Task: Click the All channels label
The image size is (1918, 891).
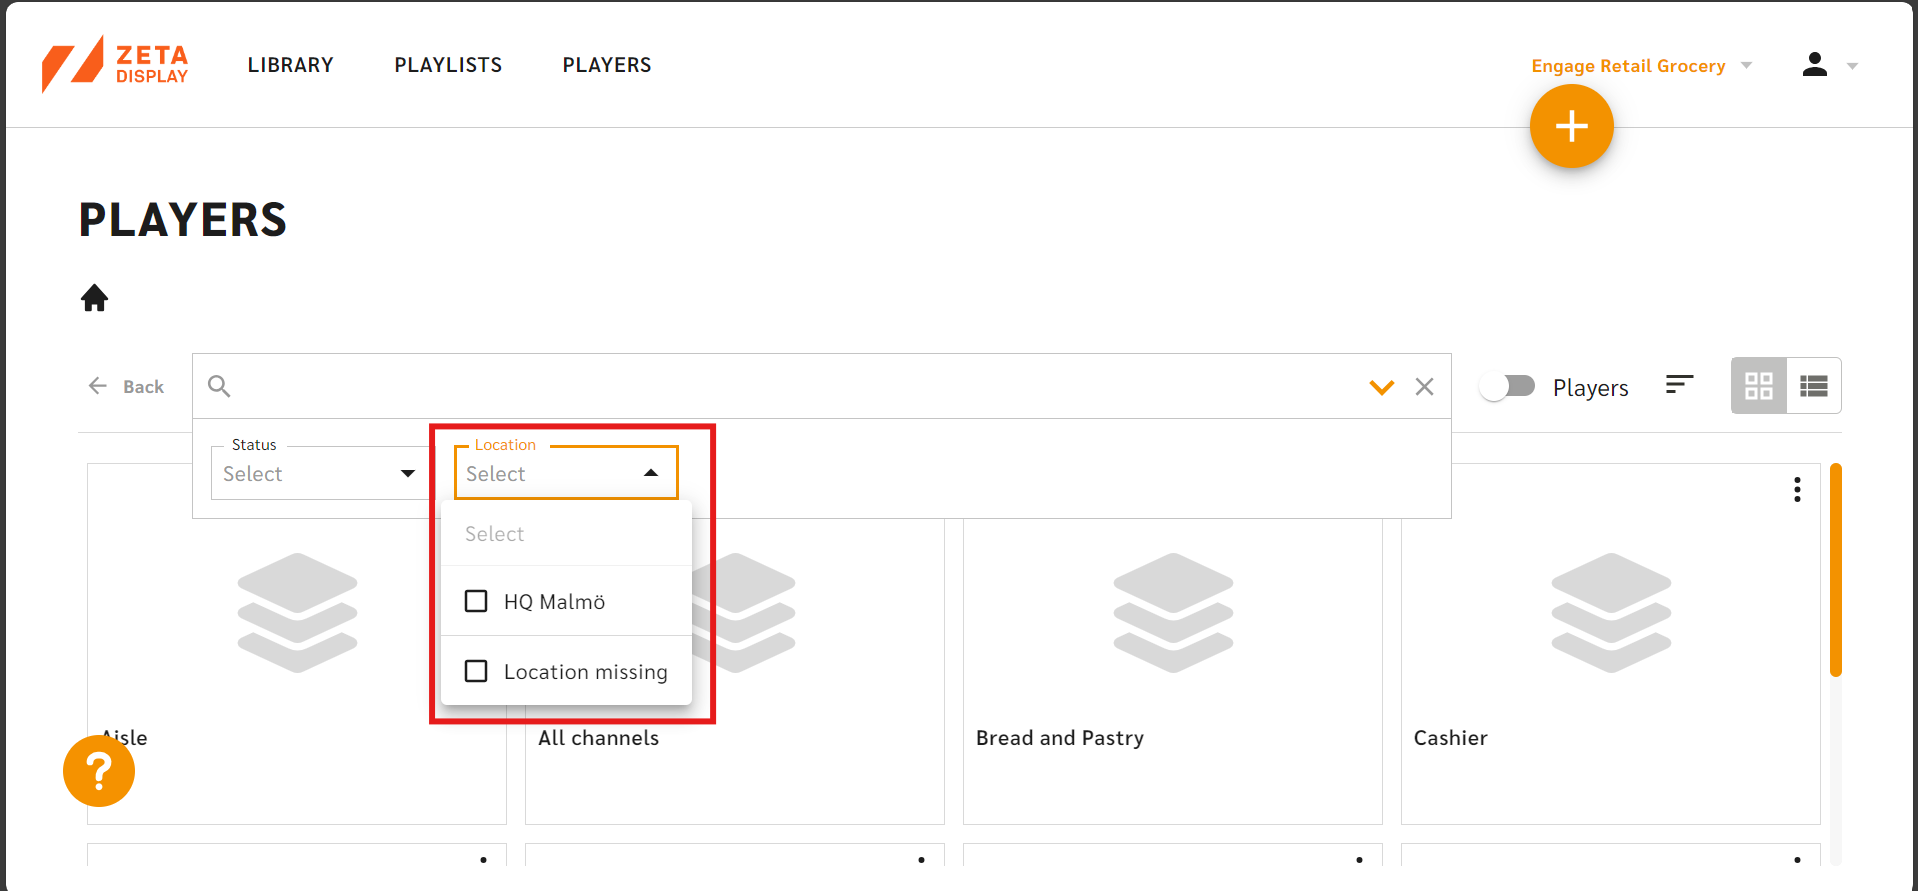Action: click(598, 738)
